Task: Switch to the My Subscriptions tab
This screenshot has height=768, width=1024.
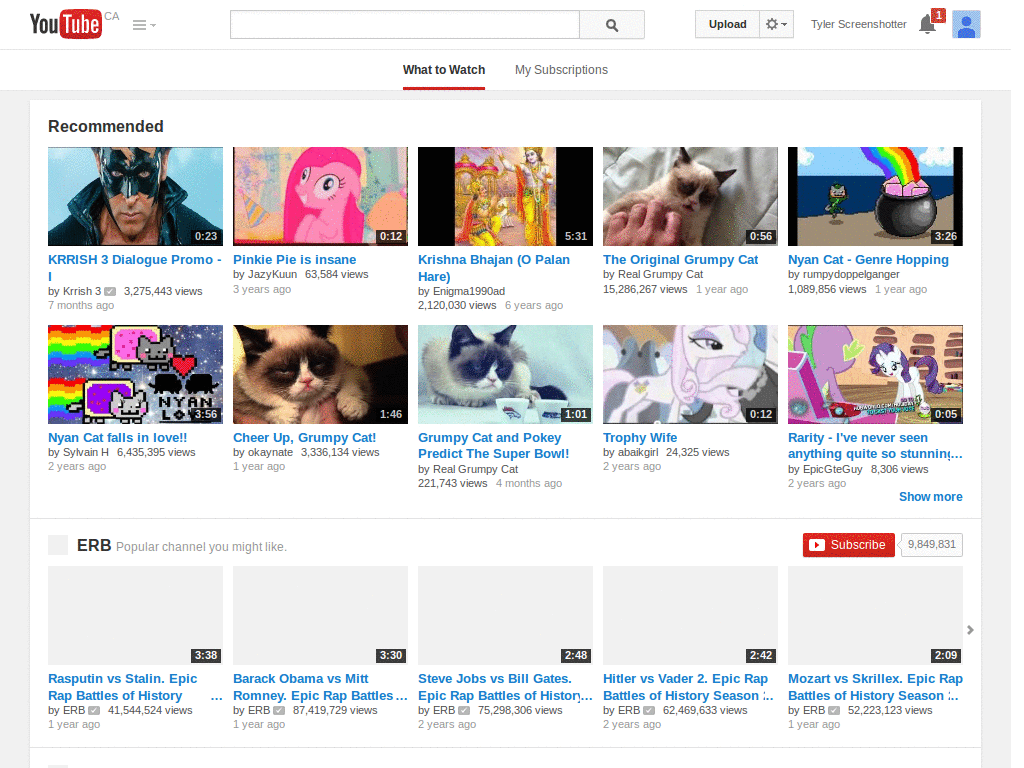Action: click(561, 70)
